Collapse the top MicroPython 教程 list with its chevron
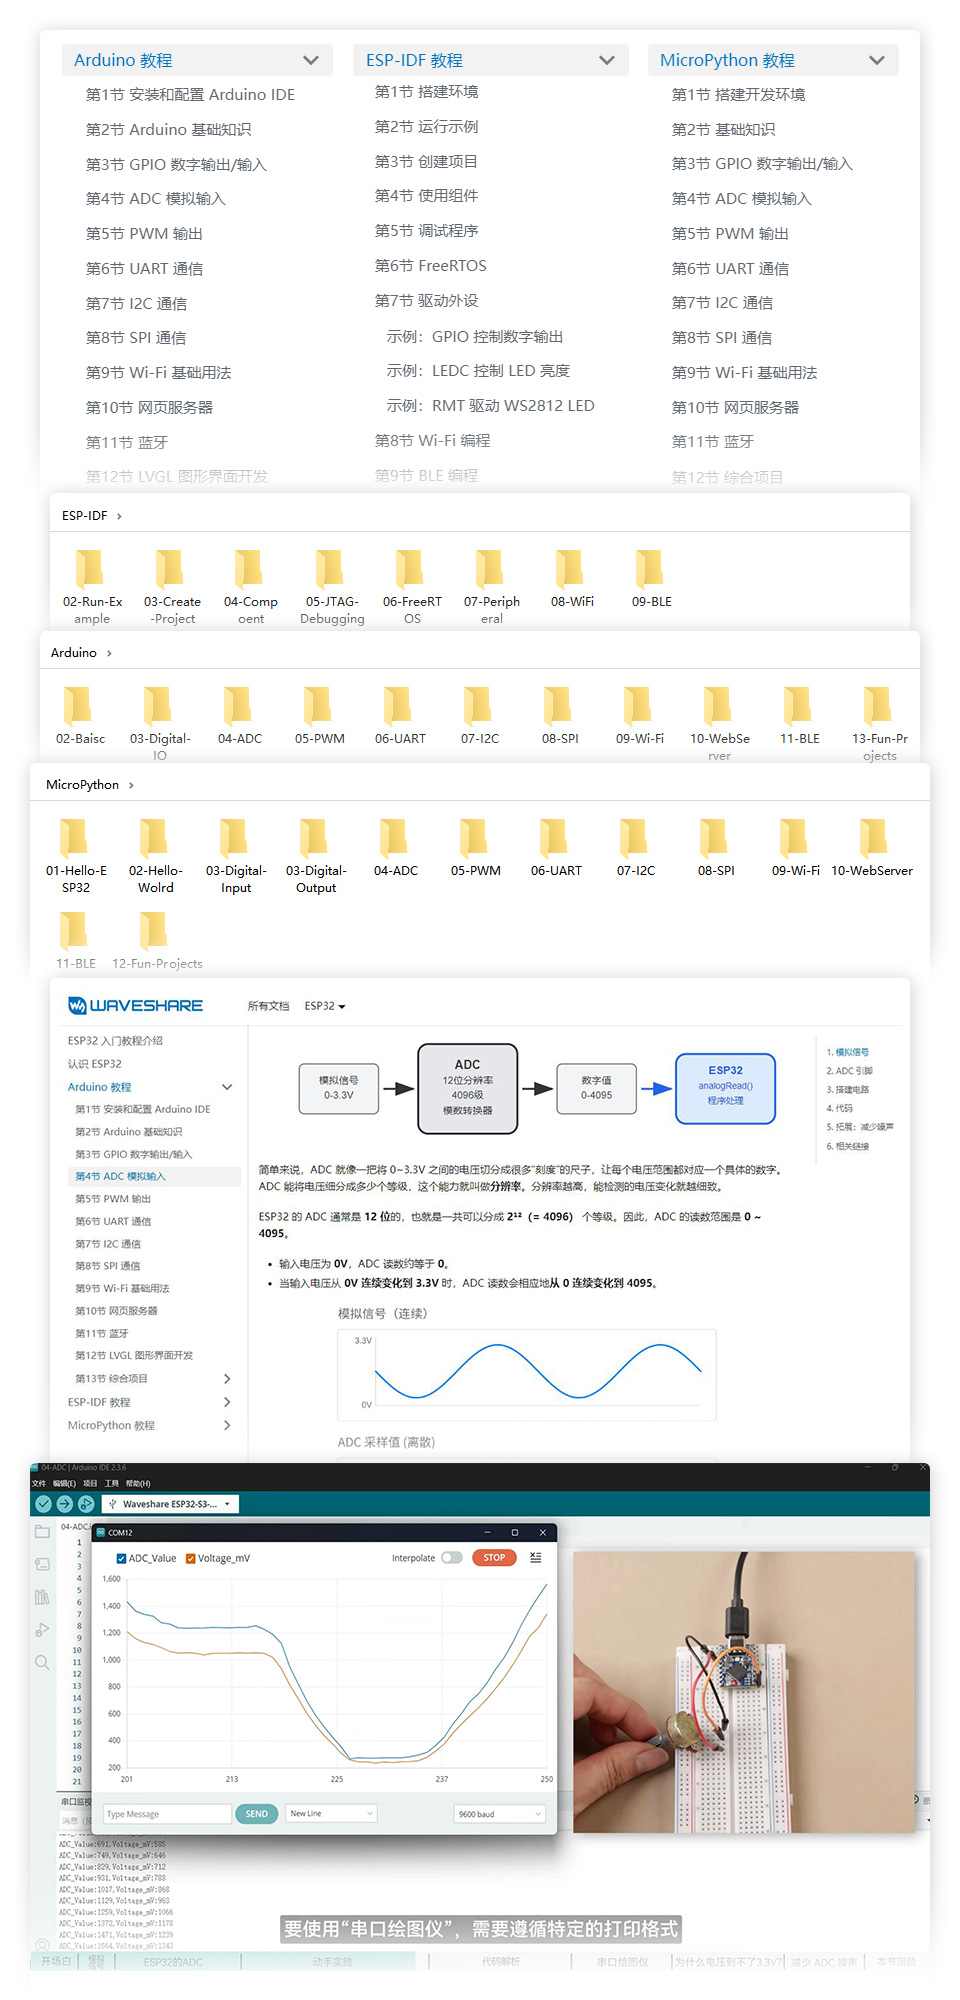 click(x=877, y=60)
